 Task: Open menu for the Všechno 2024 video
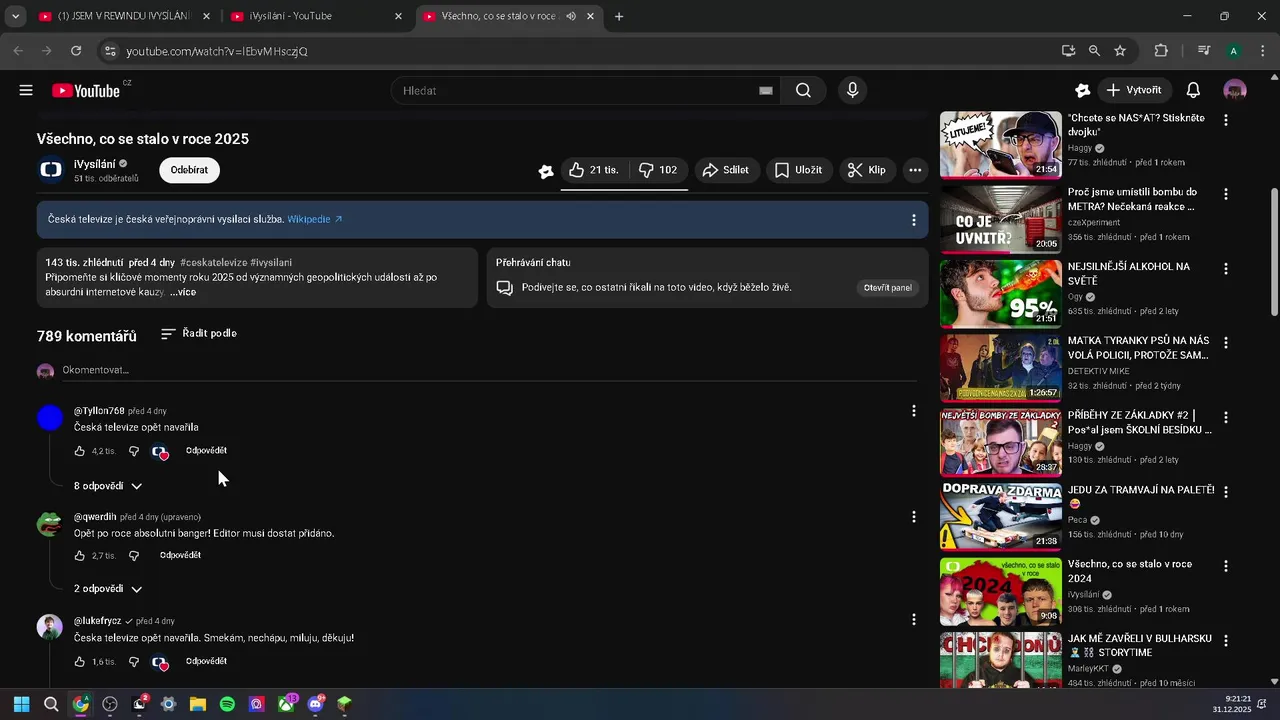1226,565
